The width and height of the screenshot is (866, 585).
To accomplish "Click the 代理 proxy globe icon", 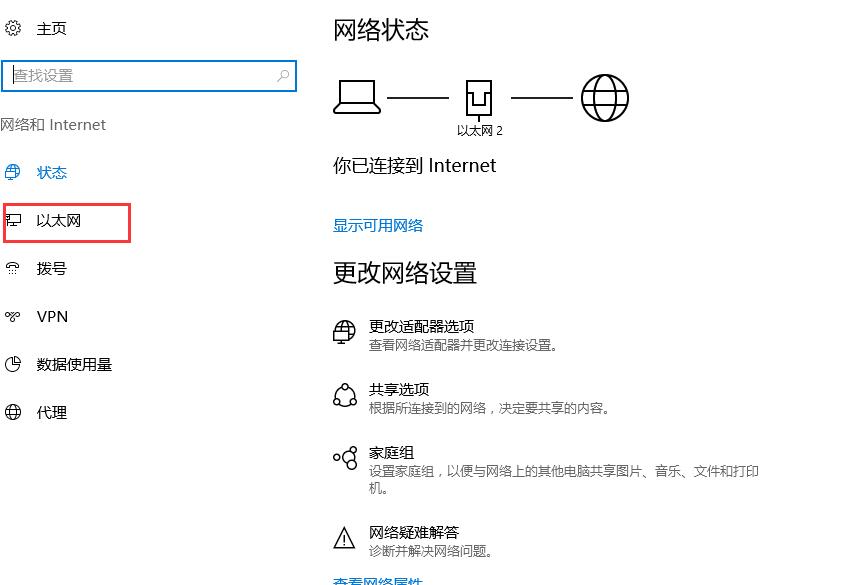I will [x=13, y=412].
